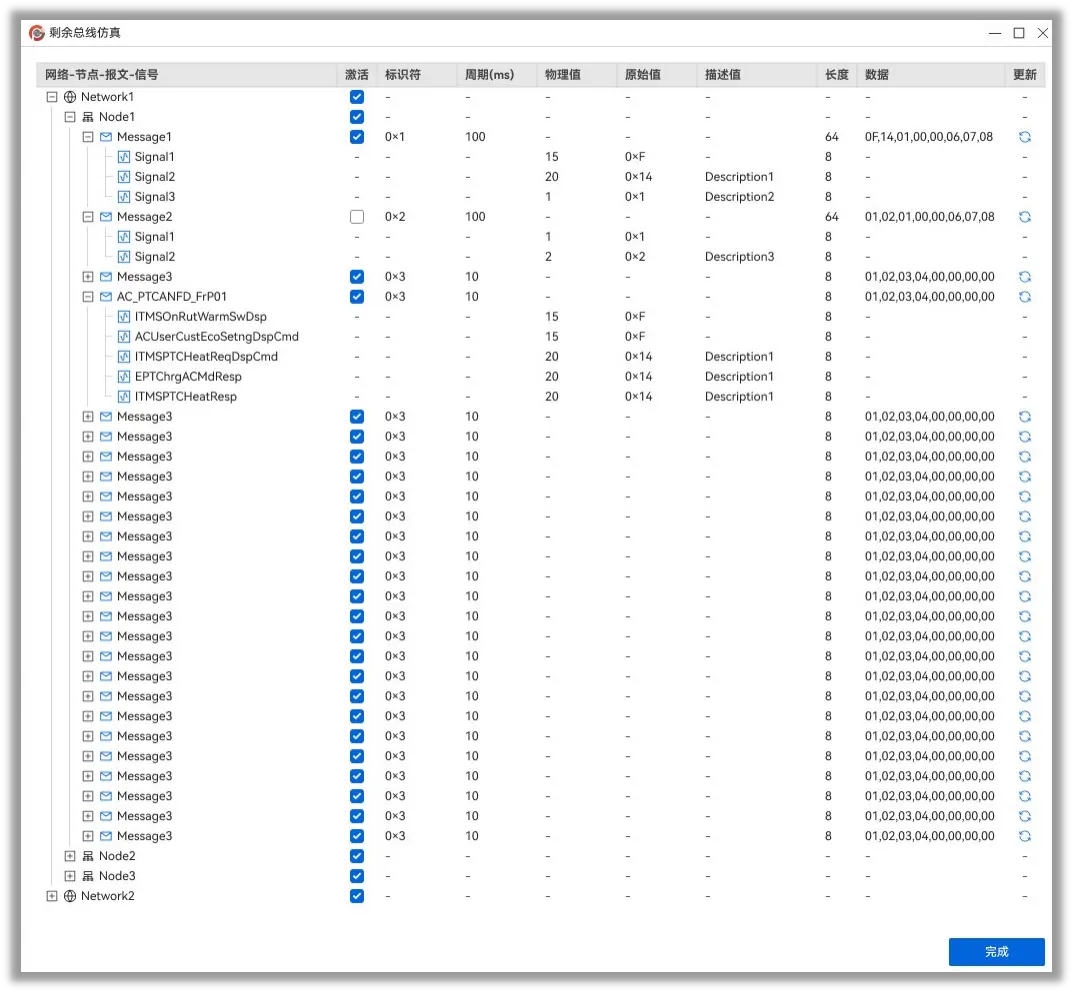Click the 长度 column header

[x=837, y=75]
